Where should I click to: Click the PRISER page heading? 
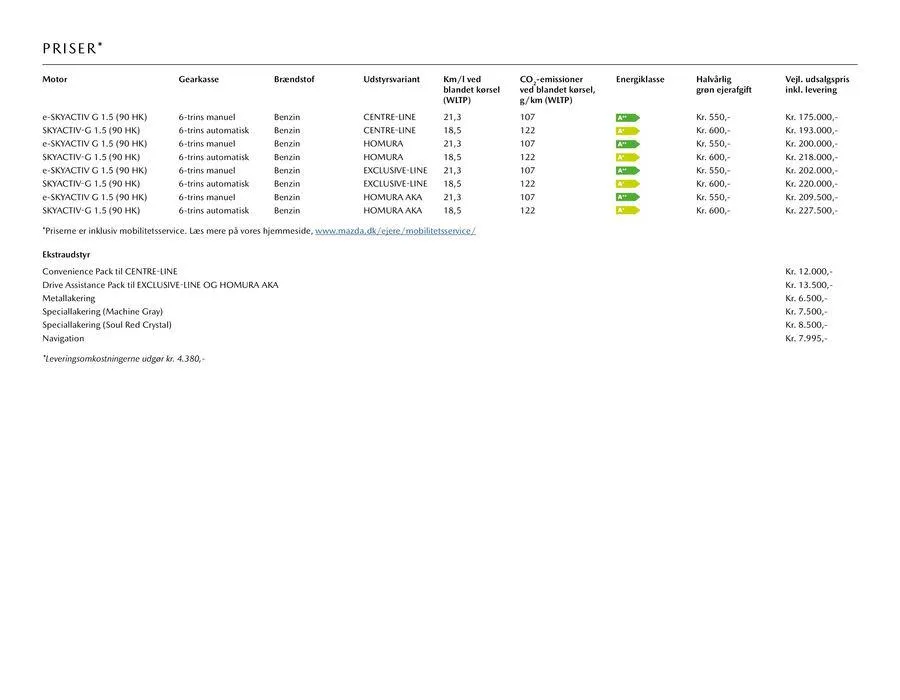pyautogui.click(x=72, y=48)
